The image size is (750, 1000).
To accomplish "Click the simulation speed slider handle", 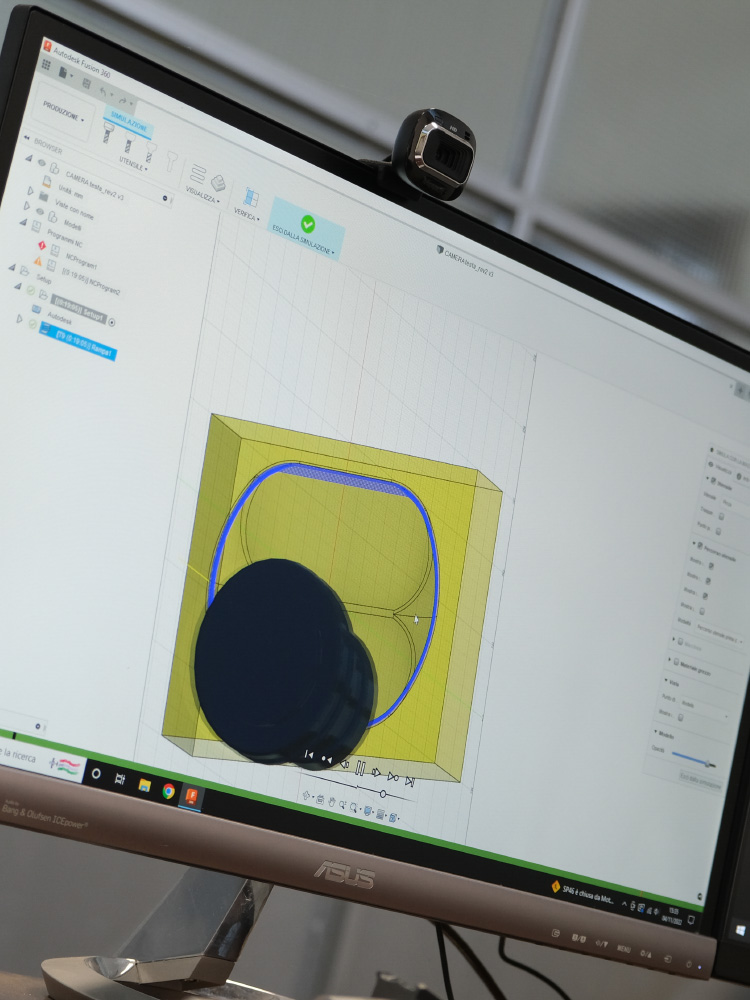I will click(x=383, y=794).
